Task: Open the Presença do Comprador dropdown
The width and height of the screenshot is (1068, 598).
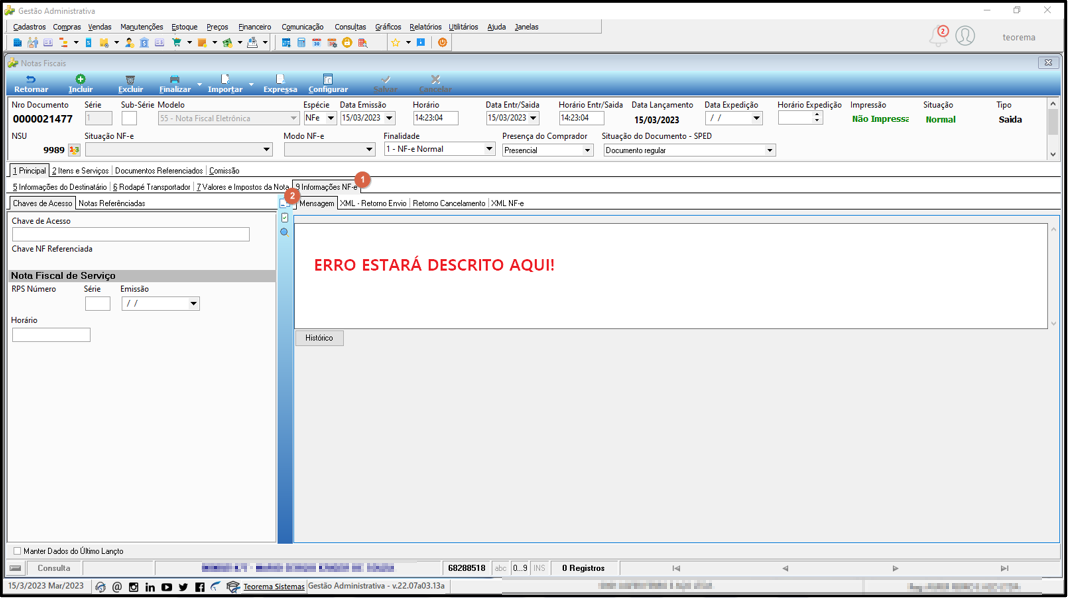Action: pyautogui.click(x=587, y=150)
